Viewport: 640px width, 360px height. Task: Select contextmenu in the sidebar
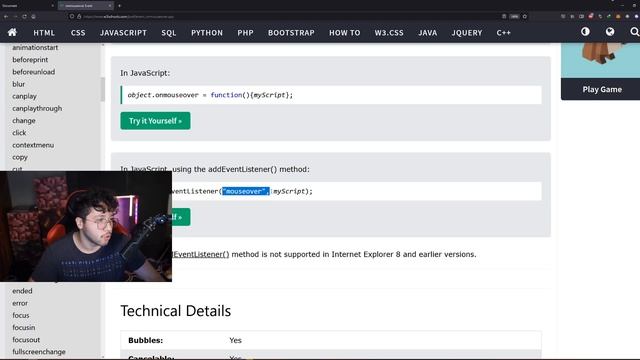click(33, 145)
